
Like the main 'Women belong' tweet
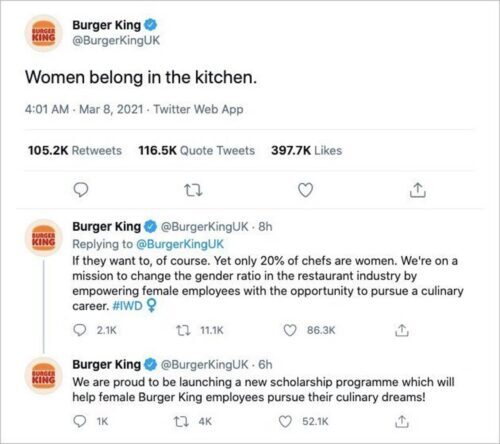(305, 190)
